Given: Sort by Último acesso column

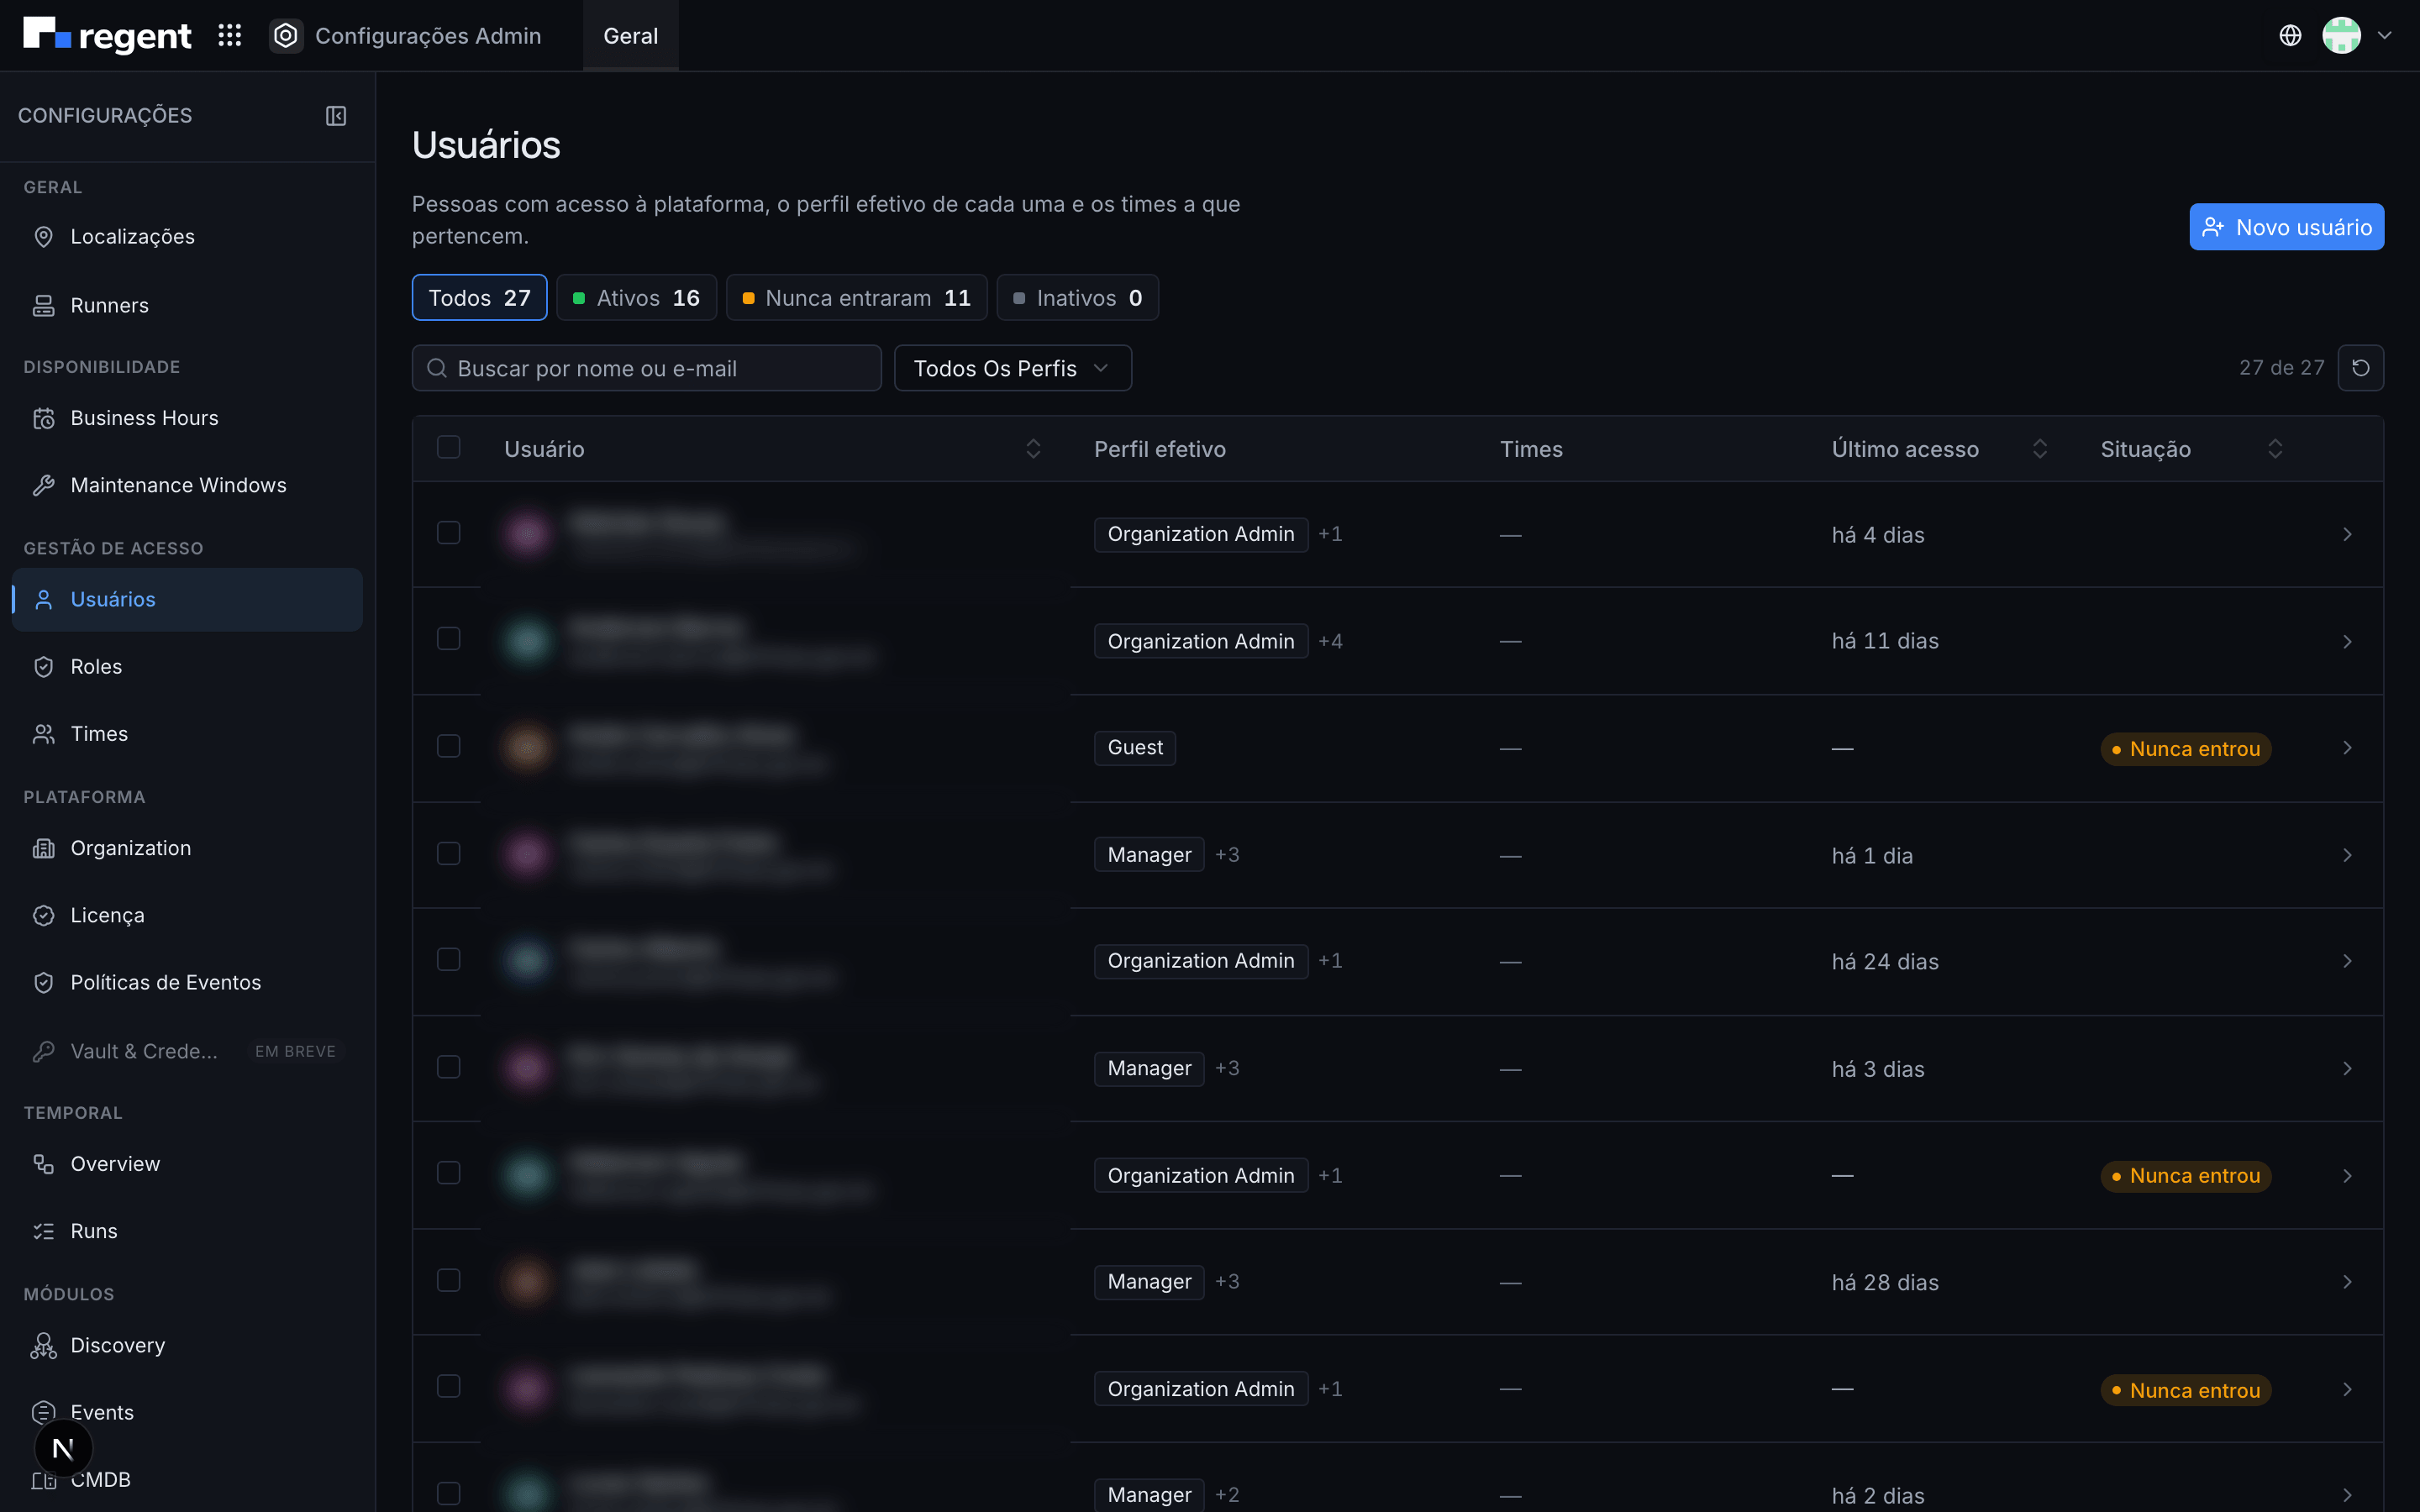Looking at the screenshot, I should coord(2039,449).
